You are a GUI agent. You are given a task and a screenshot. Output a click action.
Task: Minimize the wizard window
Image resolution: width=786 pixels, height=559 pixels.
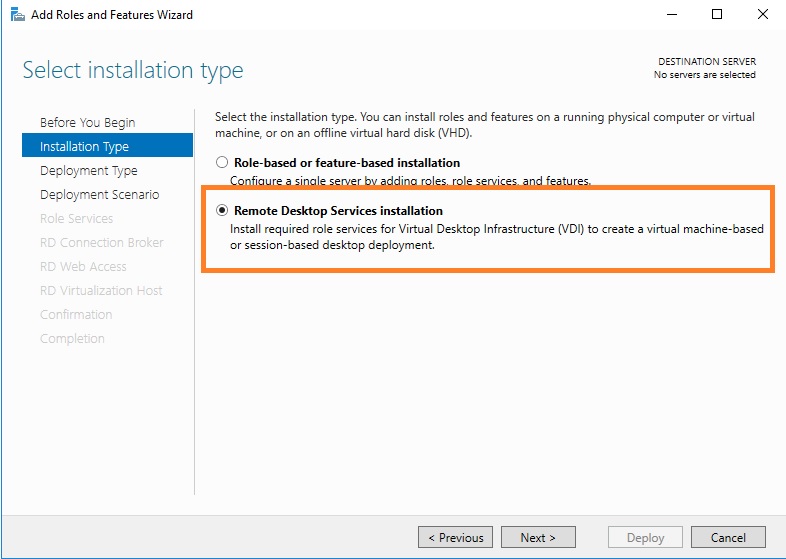[672, 15]
